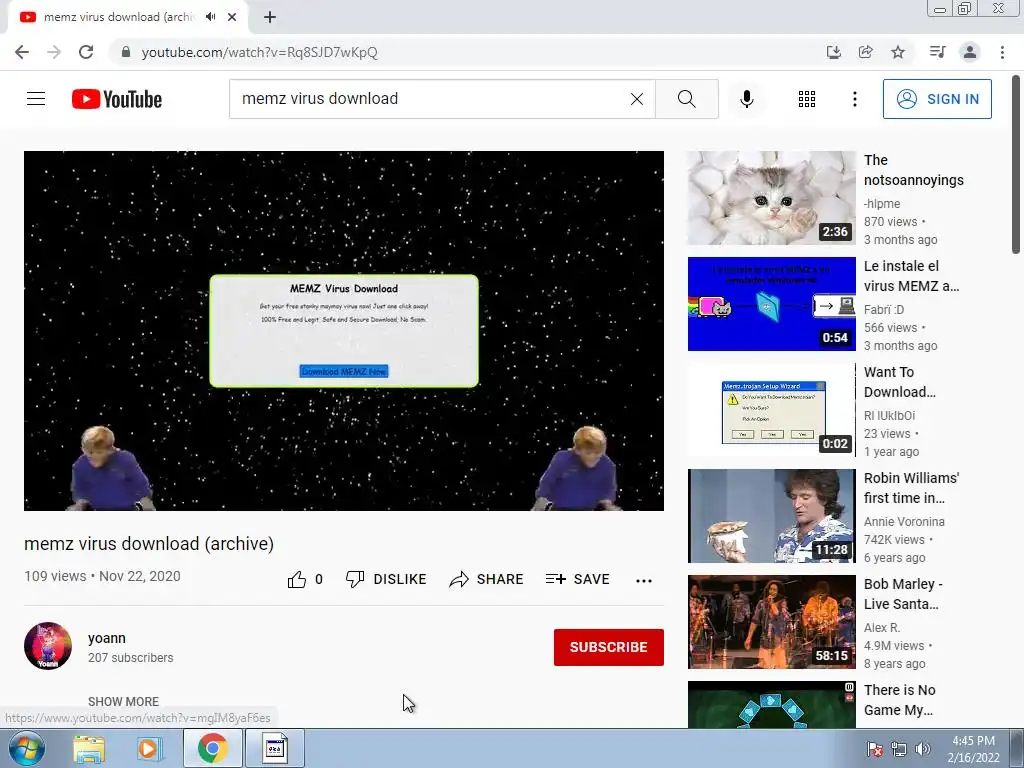Open the Windows Start button
This screenshot has width=1024, height=768.
tap(27, 748)
